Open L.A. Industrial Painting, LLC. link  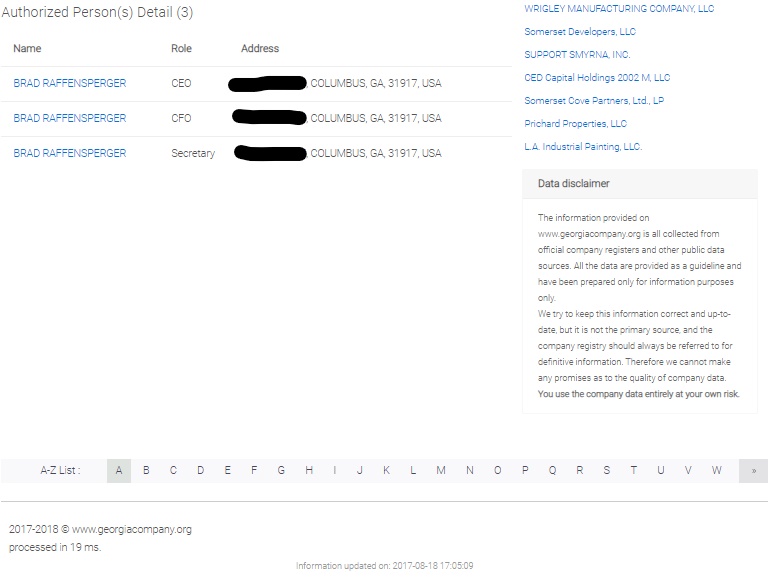pos(583,147)
